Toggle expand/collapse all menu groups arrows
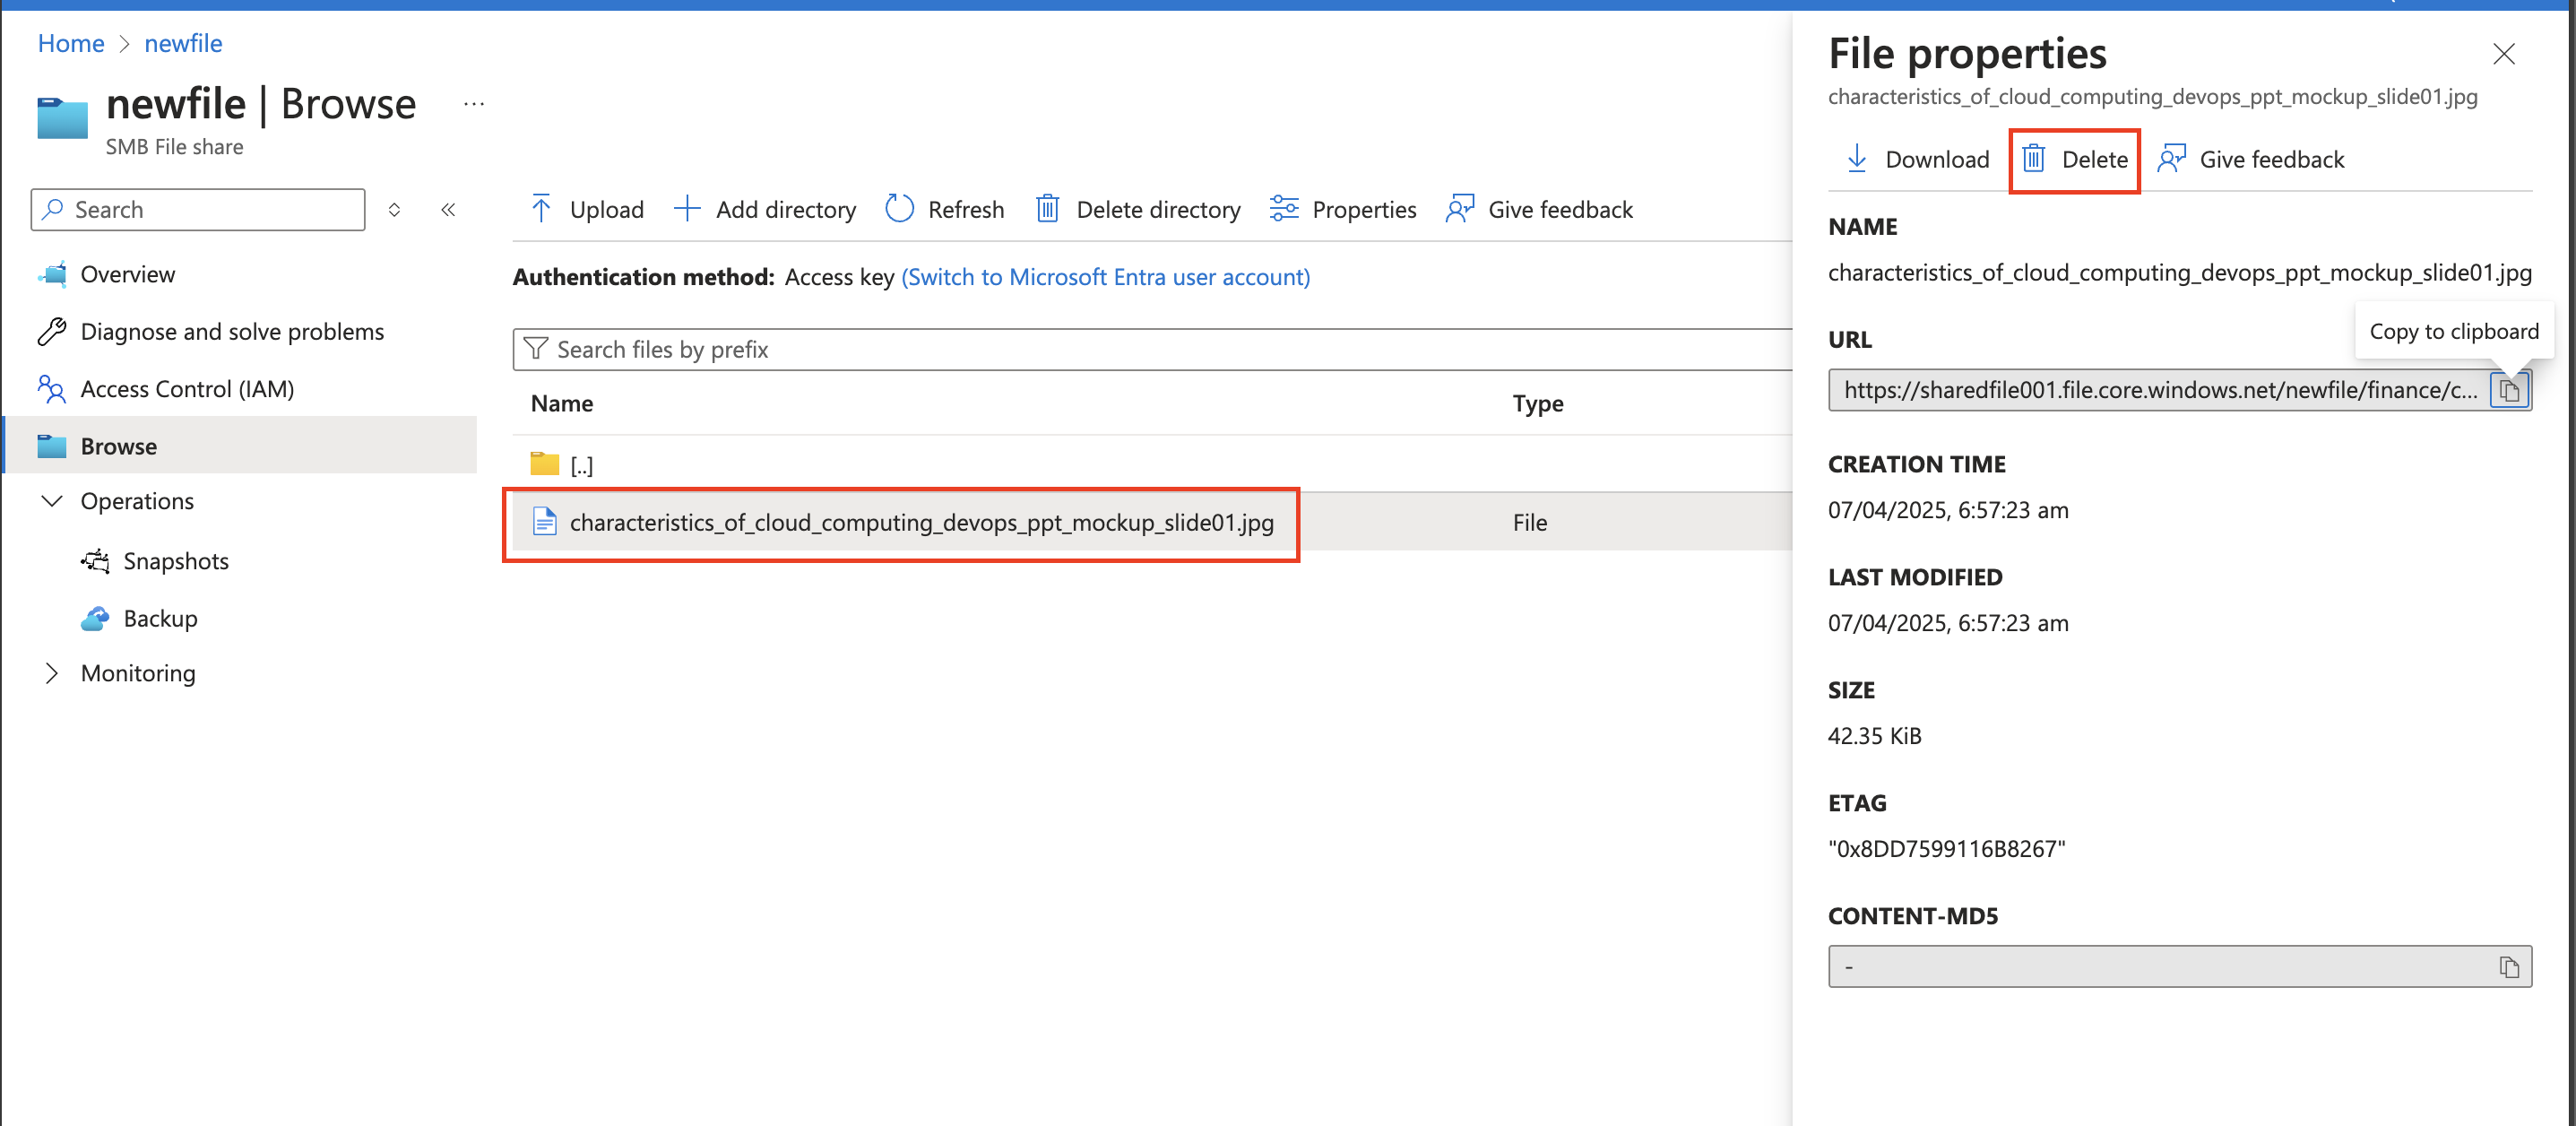Screen dimensions: 2576x1126 point(394,209)
